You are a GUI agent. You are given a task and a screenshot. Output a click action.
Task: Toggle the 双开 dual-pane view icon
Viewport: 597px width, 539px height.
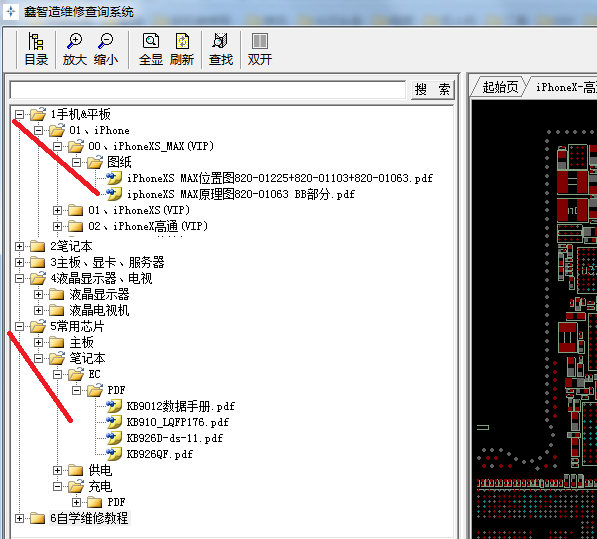260,41
